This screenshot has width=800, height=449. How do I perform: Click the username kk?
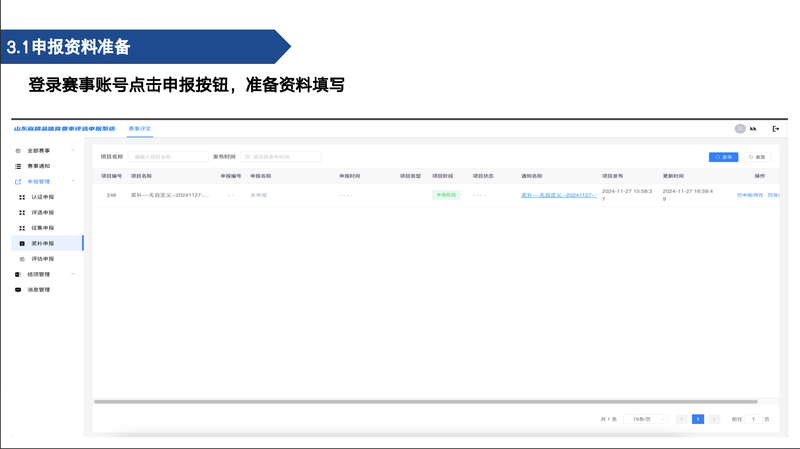click(x=753, y=129)
